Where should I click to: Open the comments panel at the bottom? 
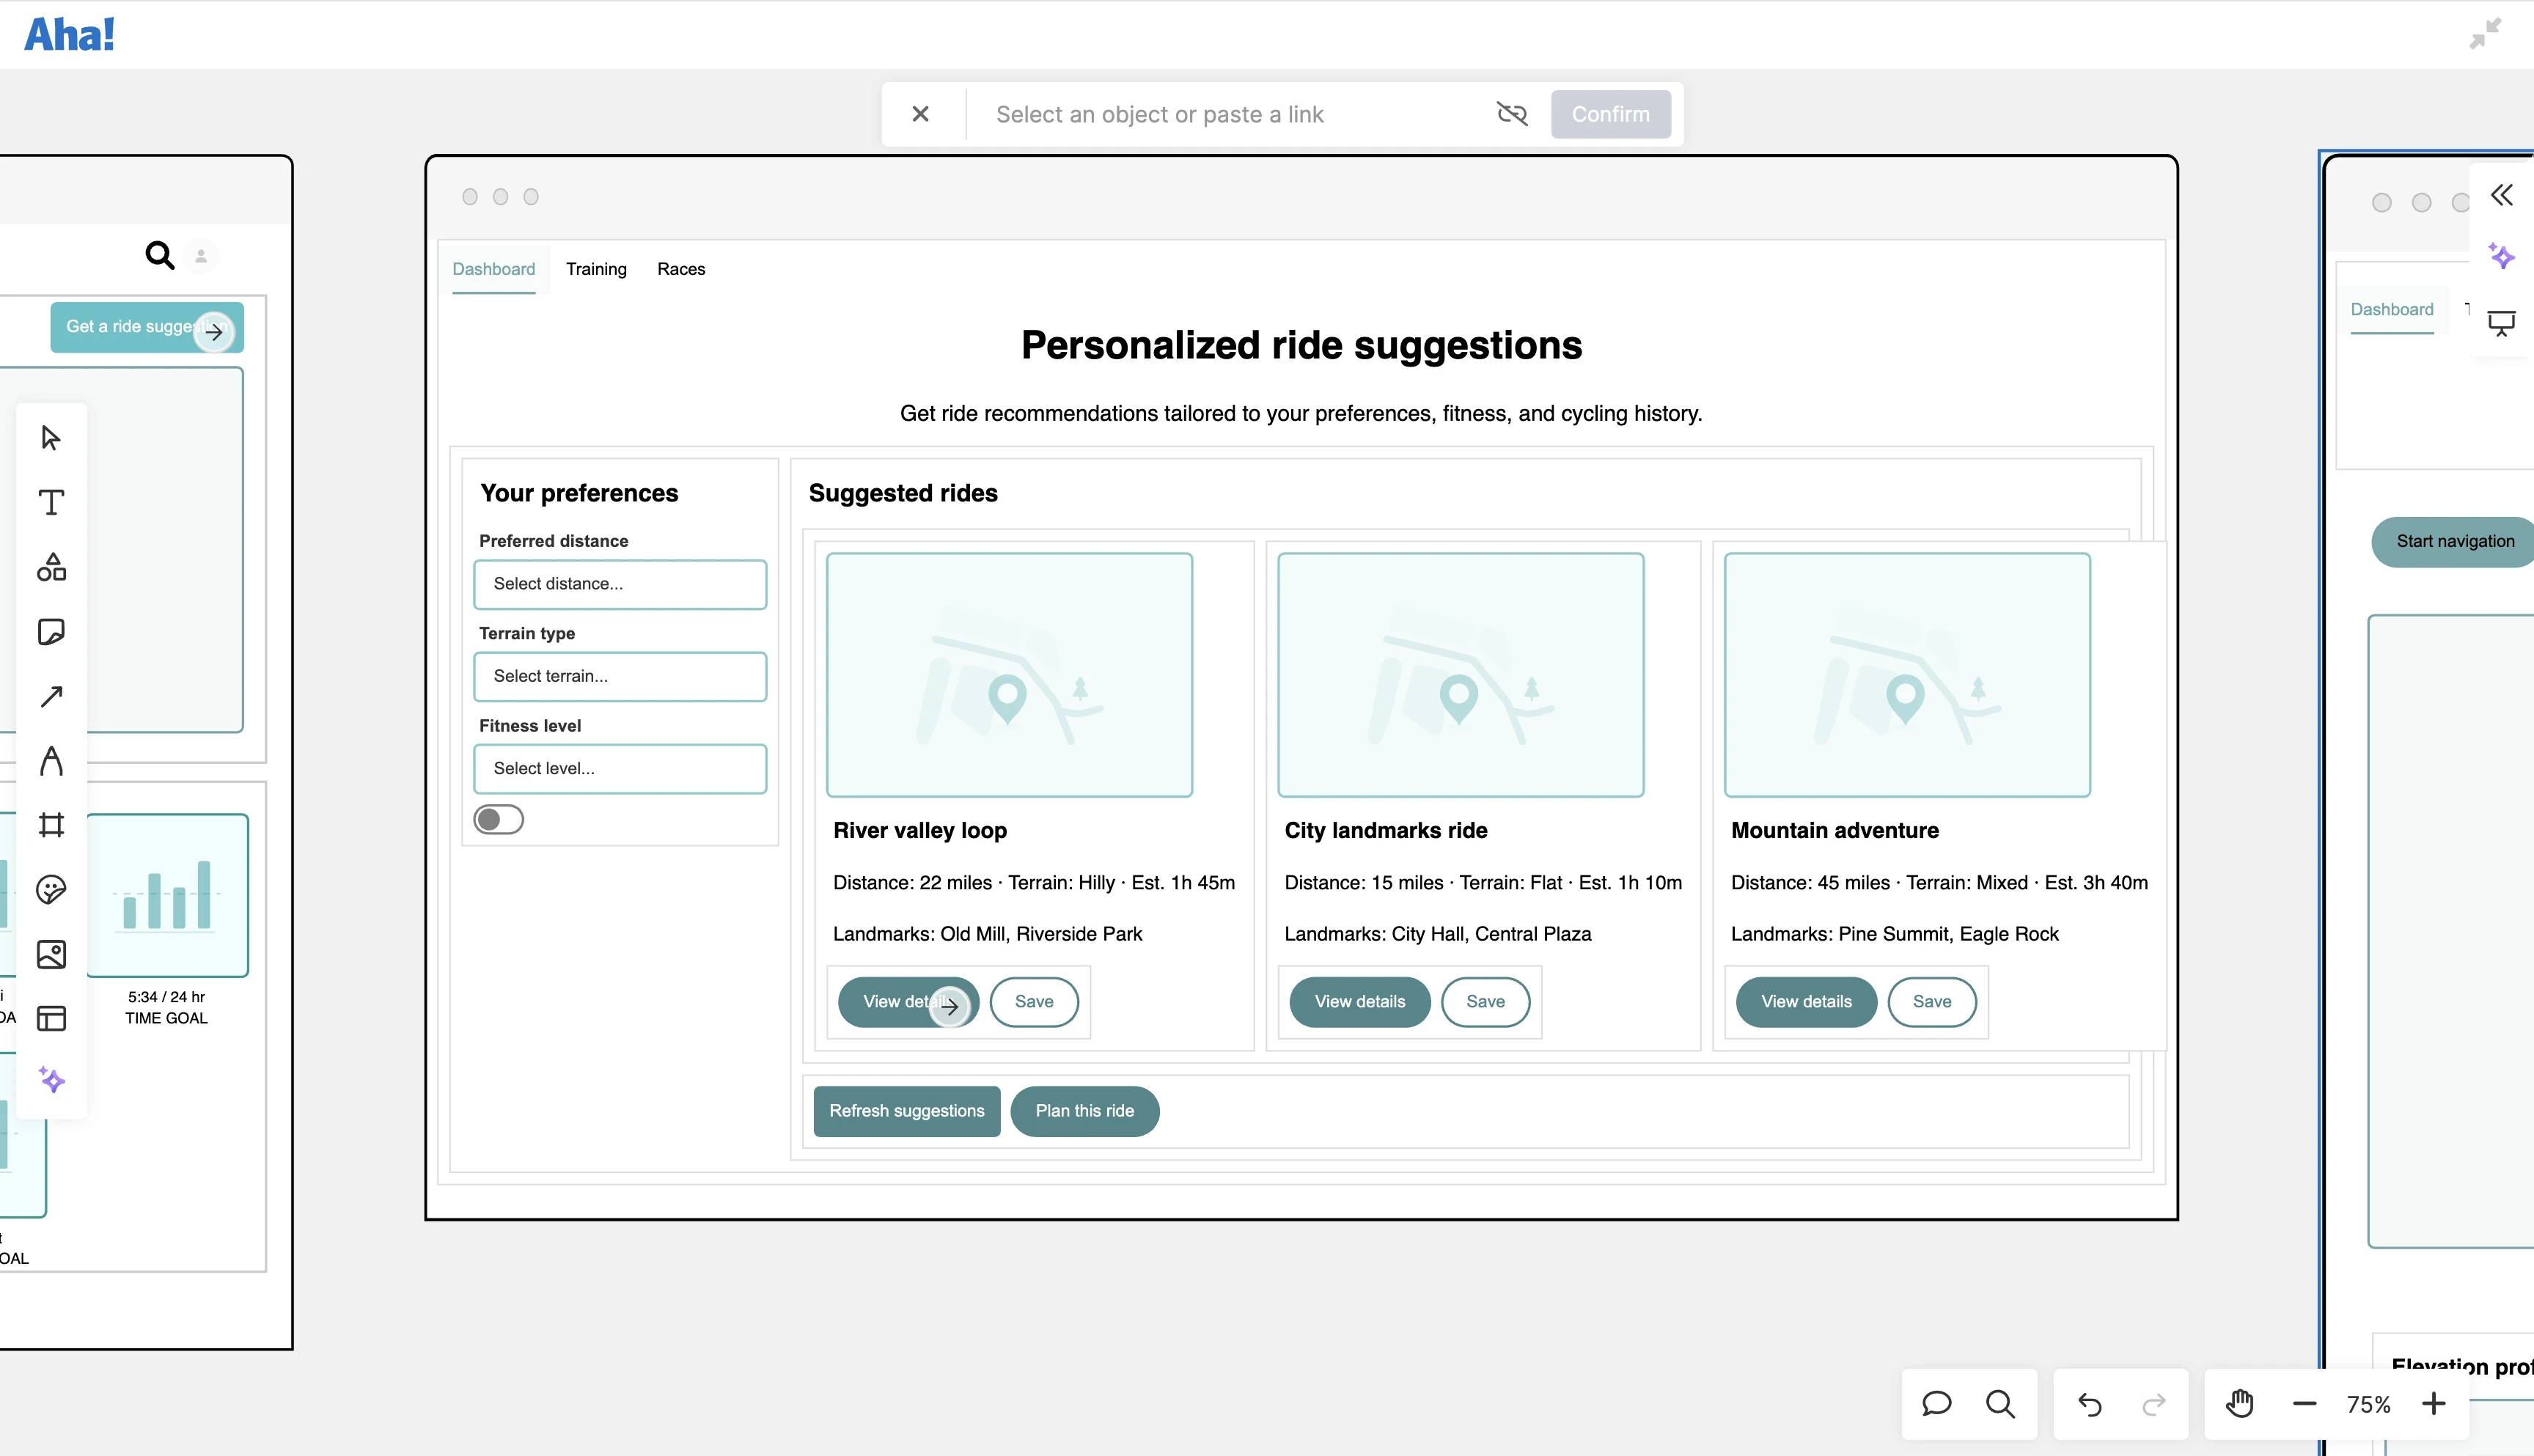1935,1404
